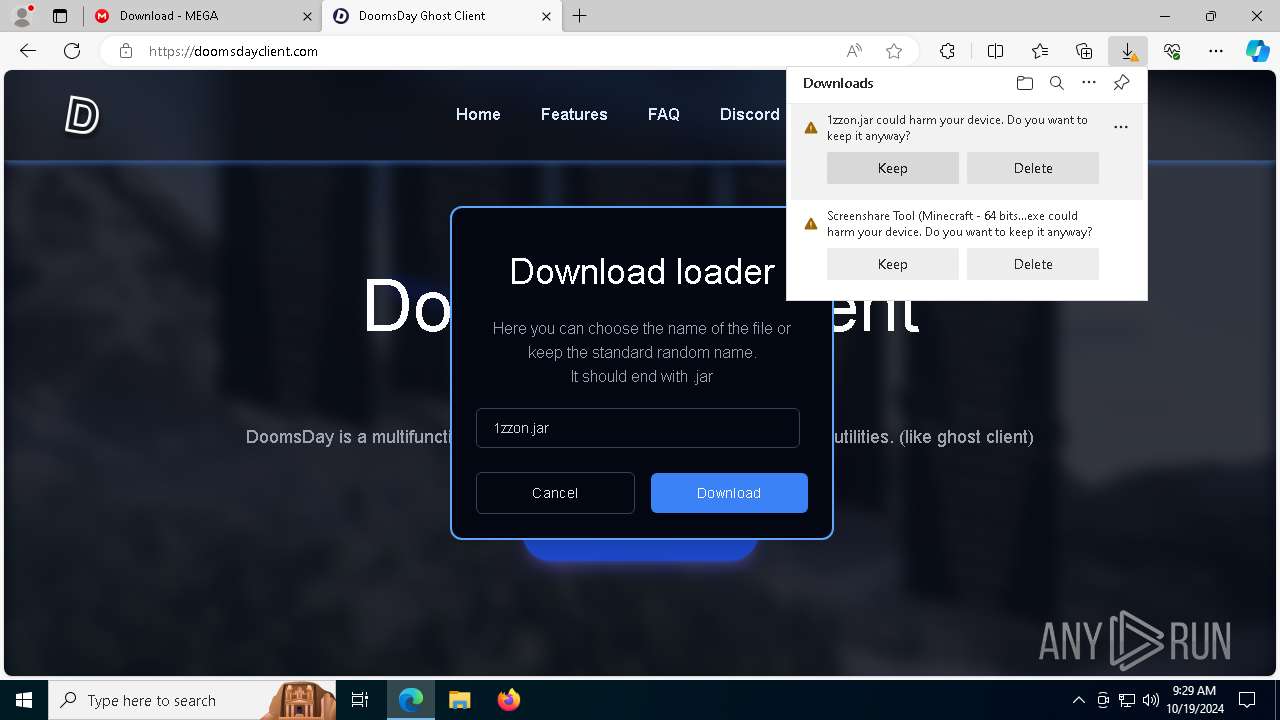Click '1zzon.jar could harm your device' warning text

(957, 127)
